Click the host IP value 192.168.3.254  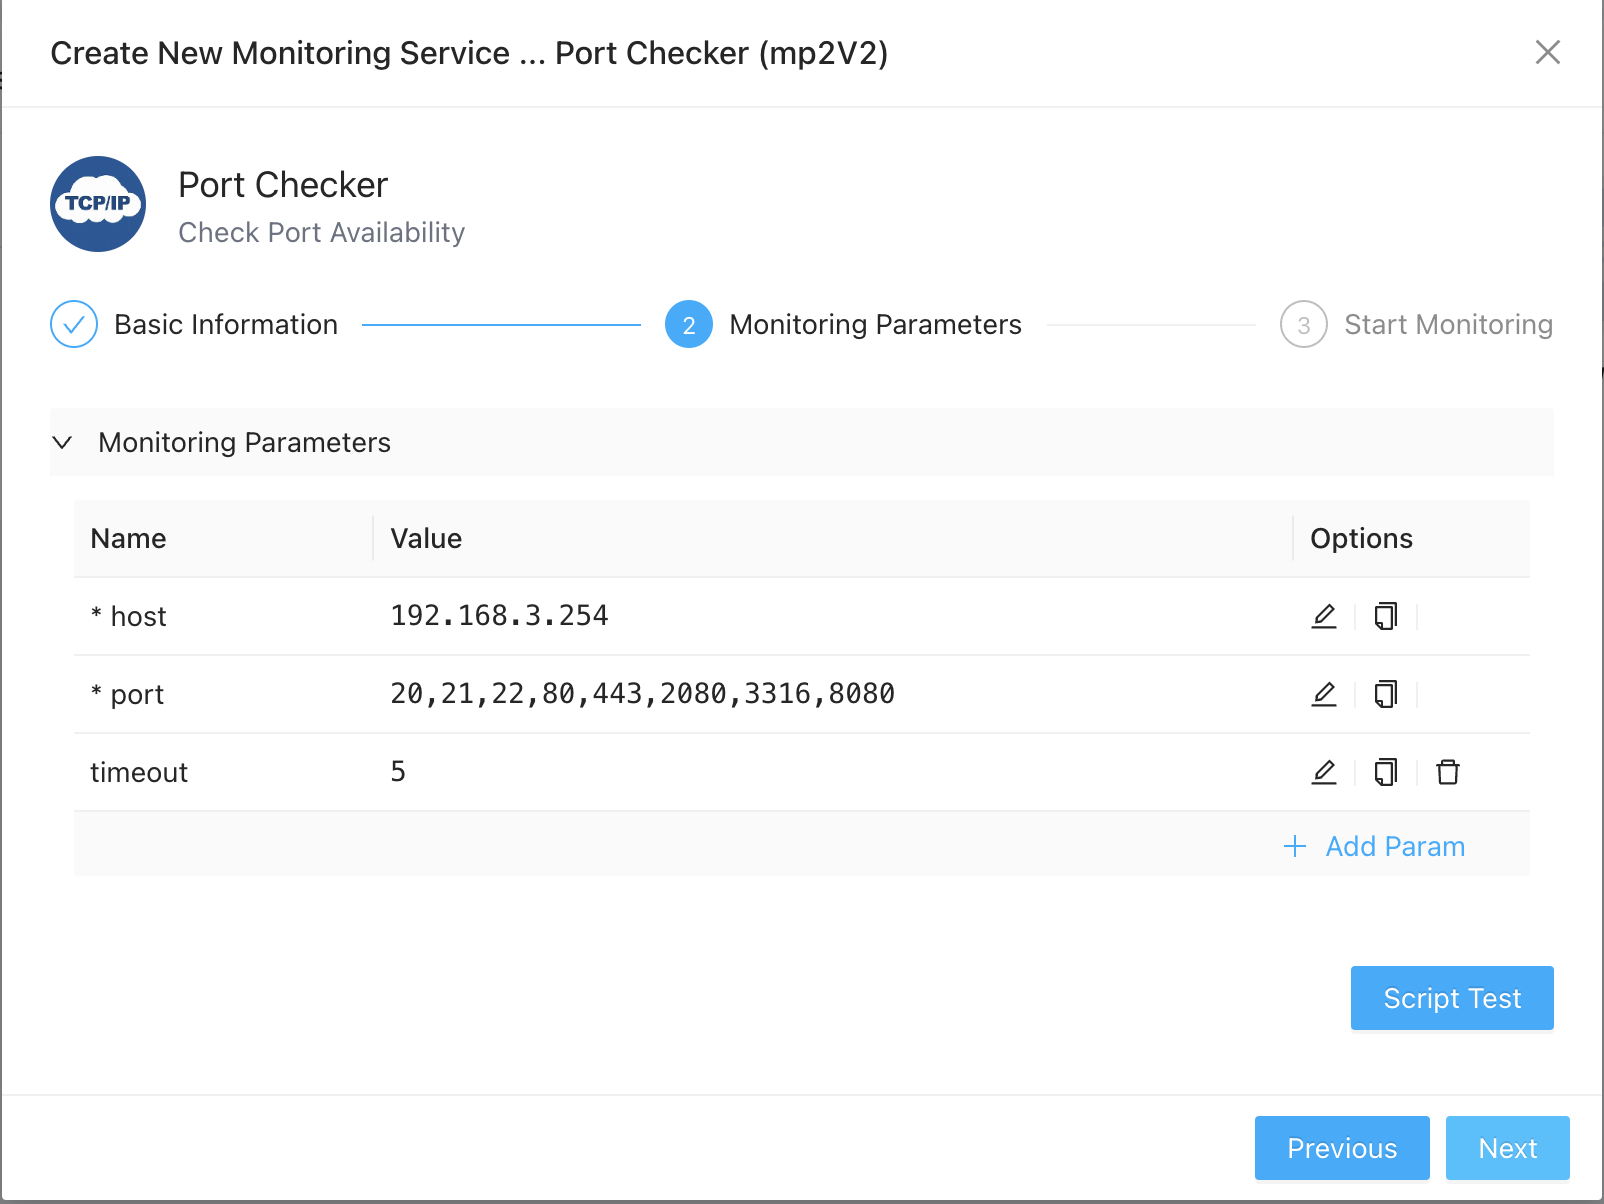tap(499, 616)
